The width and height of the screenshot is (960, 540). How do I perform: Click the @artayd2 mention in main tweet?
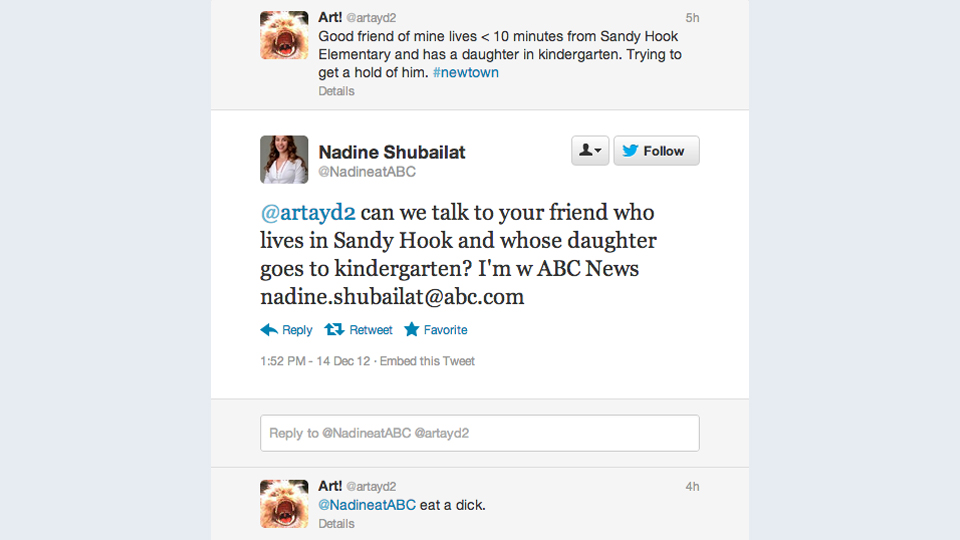click(x=307, y=213)
